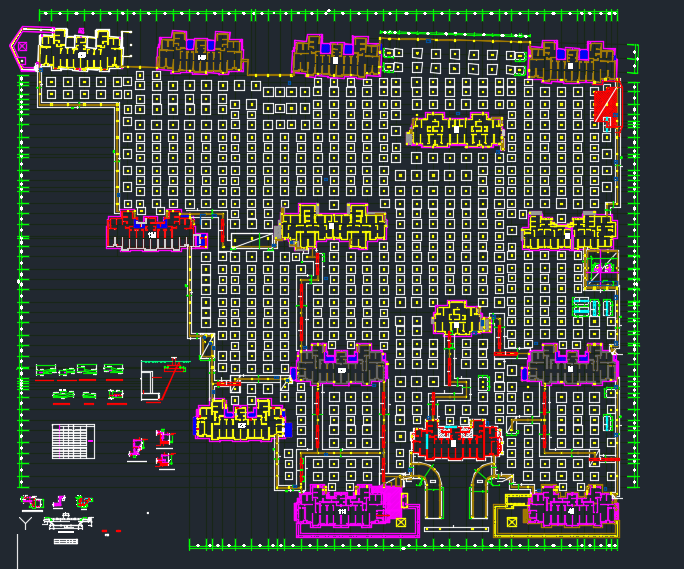The height and width of the screenshot is (569, 684).
Task: Select the green and magenta boxed stair core
Action: coord(602,269)
